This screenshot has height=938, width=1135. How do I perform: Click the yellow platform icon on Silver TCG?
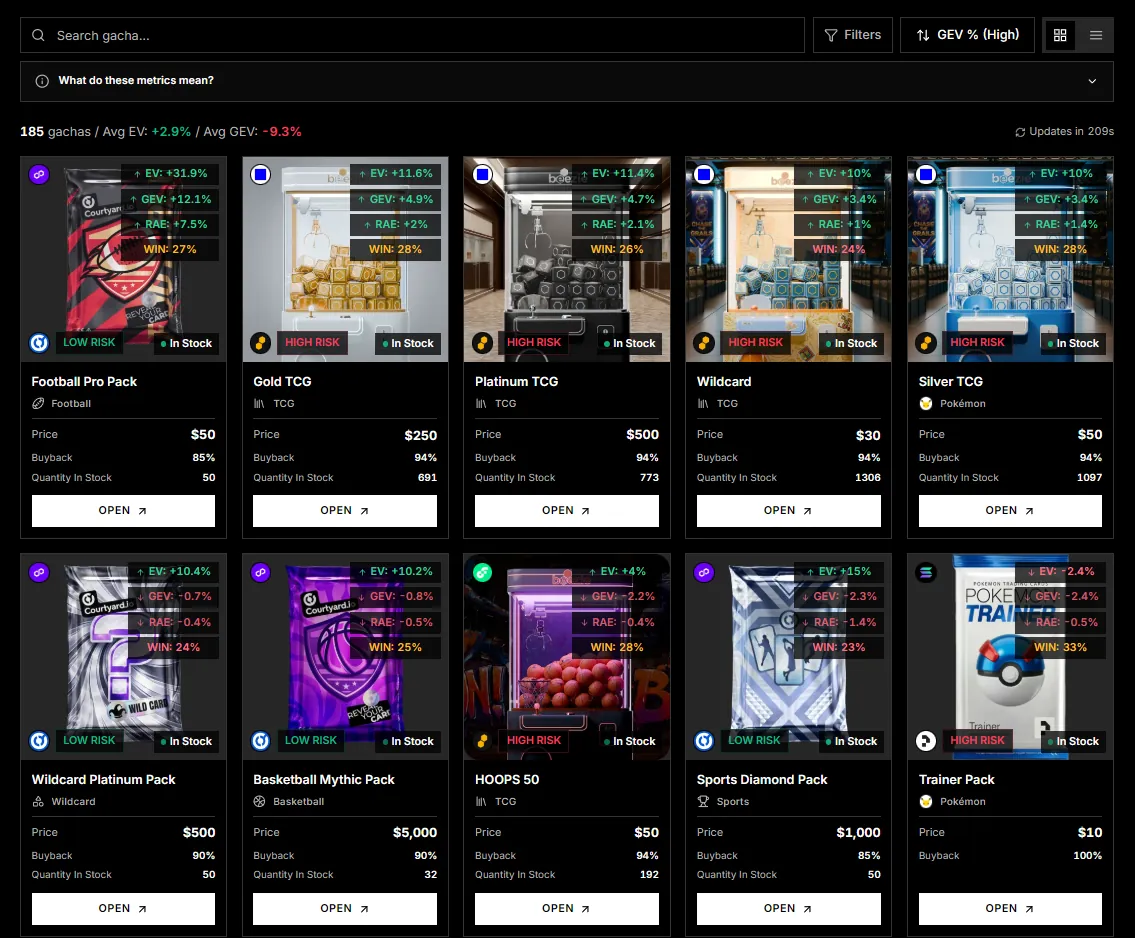tap(926, 343)
